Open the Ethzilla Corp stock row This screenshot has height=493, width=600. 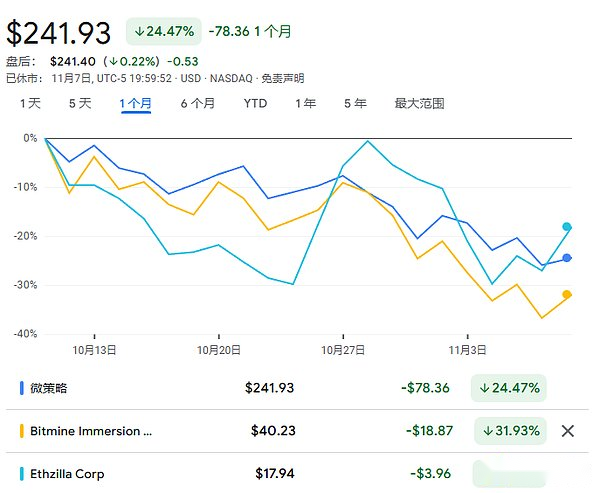[x=68, y=474]
